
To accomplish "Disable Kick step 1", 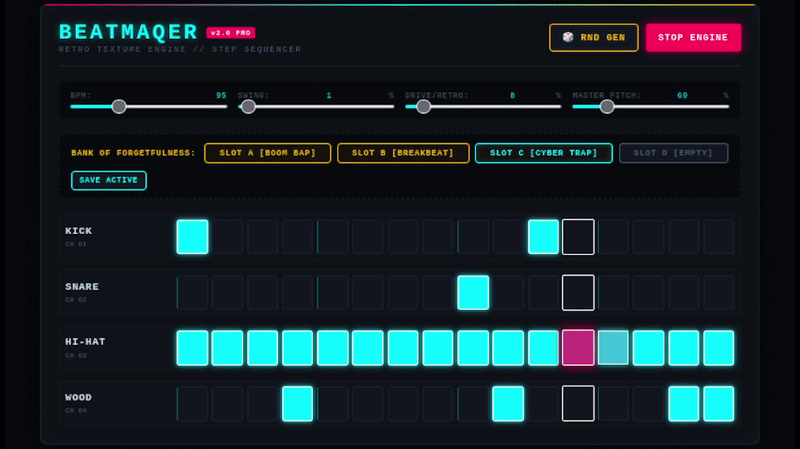I will tap(192, 237).
